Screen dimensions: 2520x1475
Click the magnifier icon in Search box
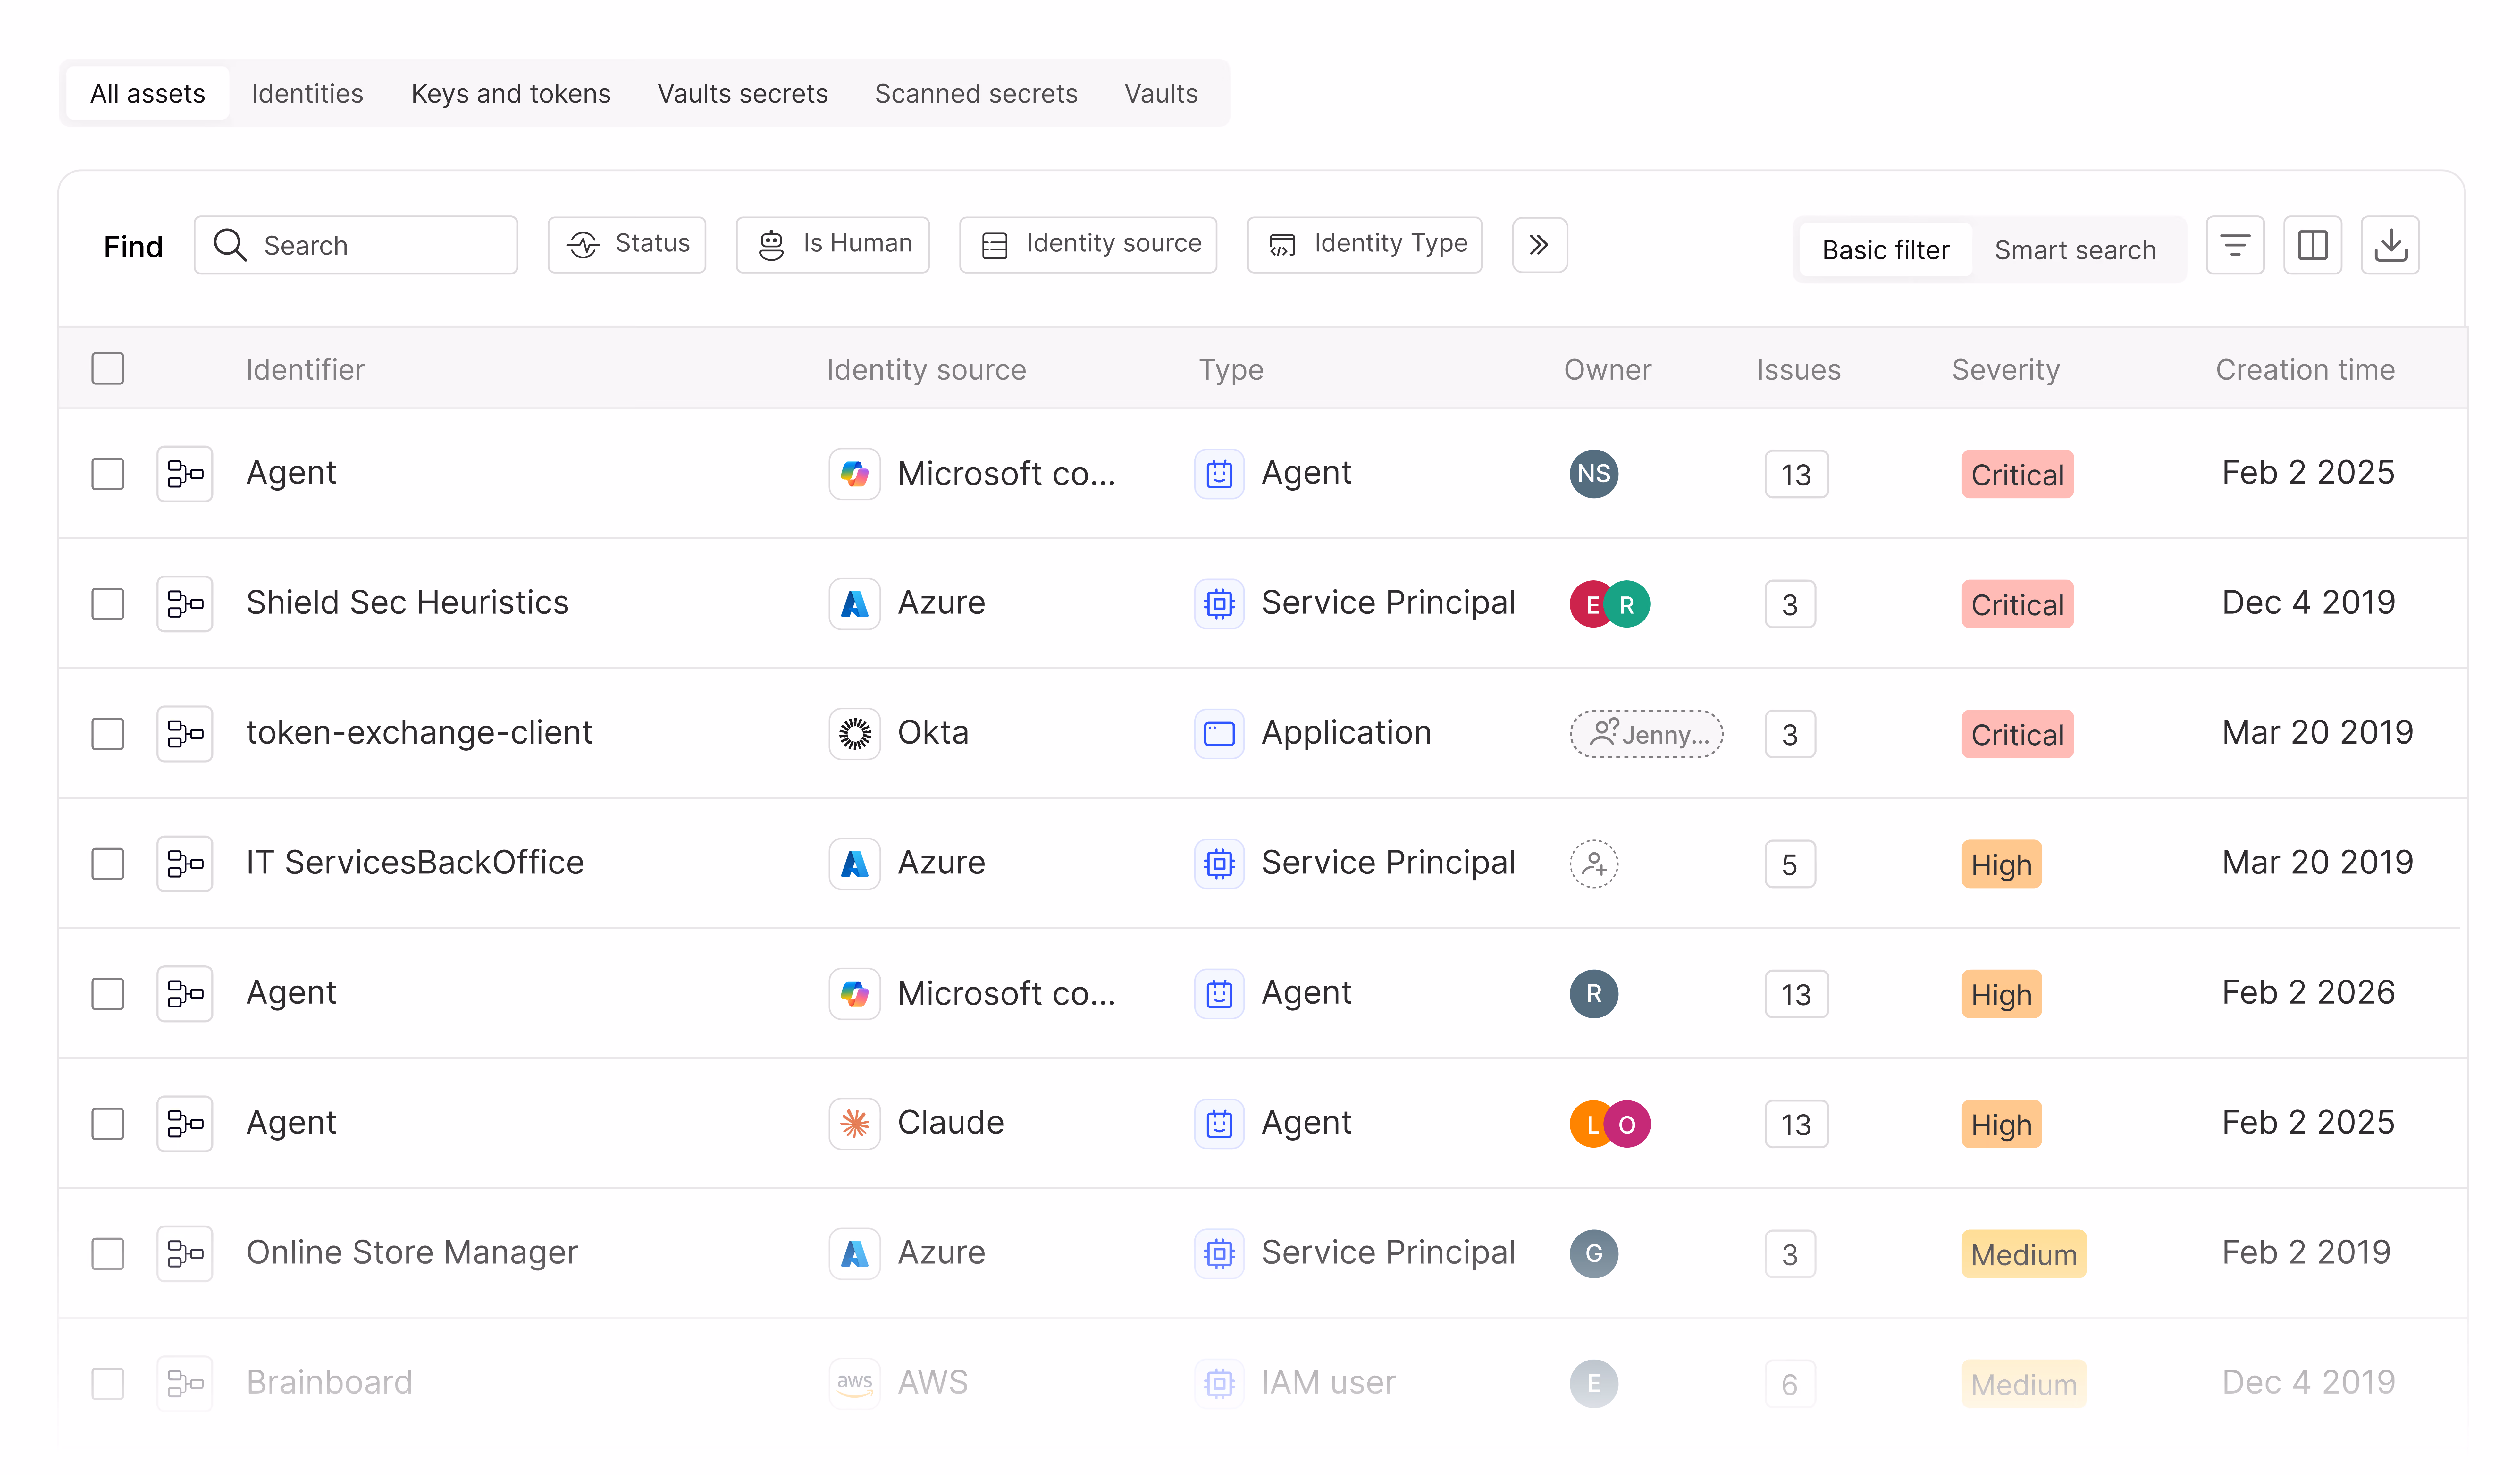230,245
